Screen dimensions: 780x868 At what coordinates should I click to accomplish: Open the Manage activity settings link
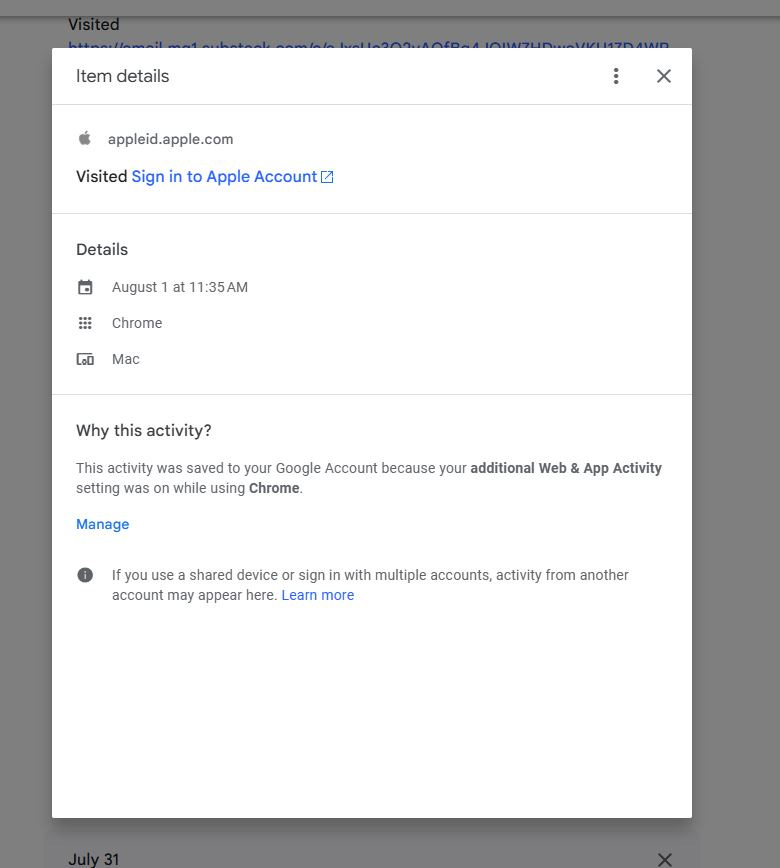pyautogui.click(x=102, y=524)
